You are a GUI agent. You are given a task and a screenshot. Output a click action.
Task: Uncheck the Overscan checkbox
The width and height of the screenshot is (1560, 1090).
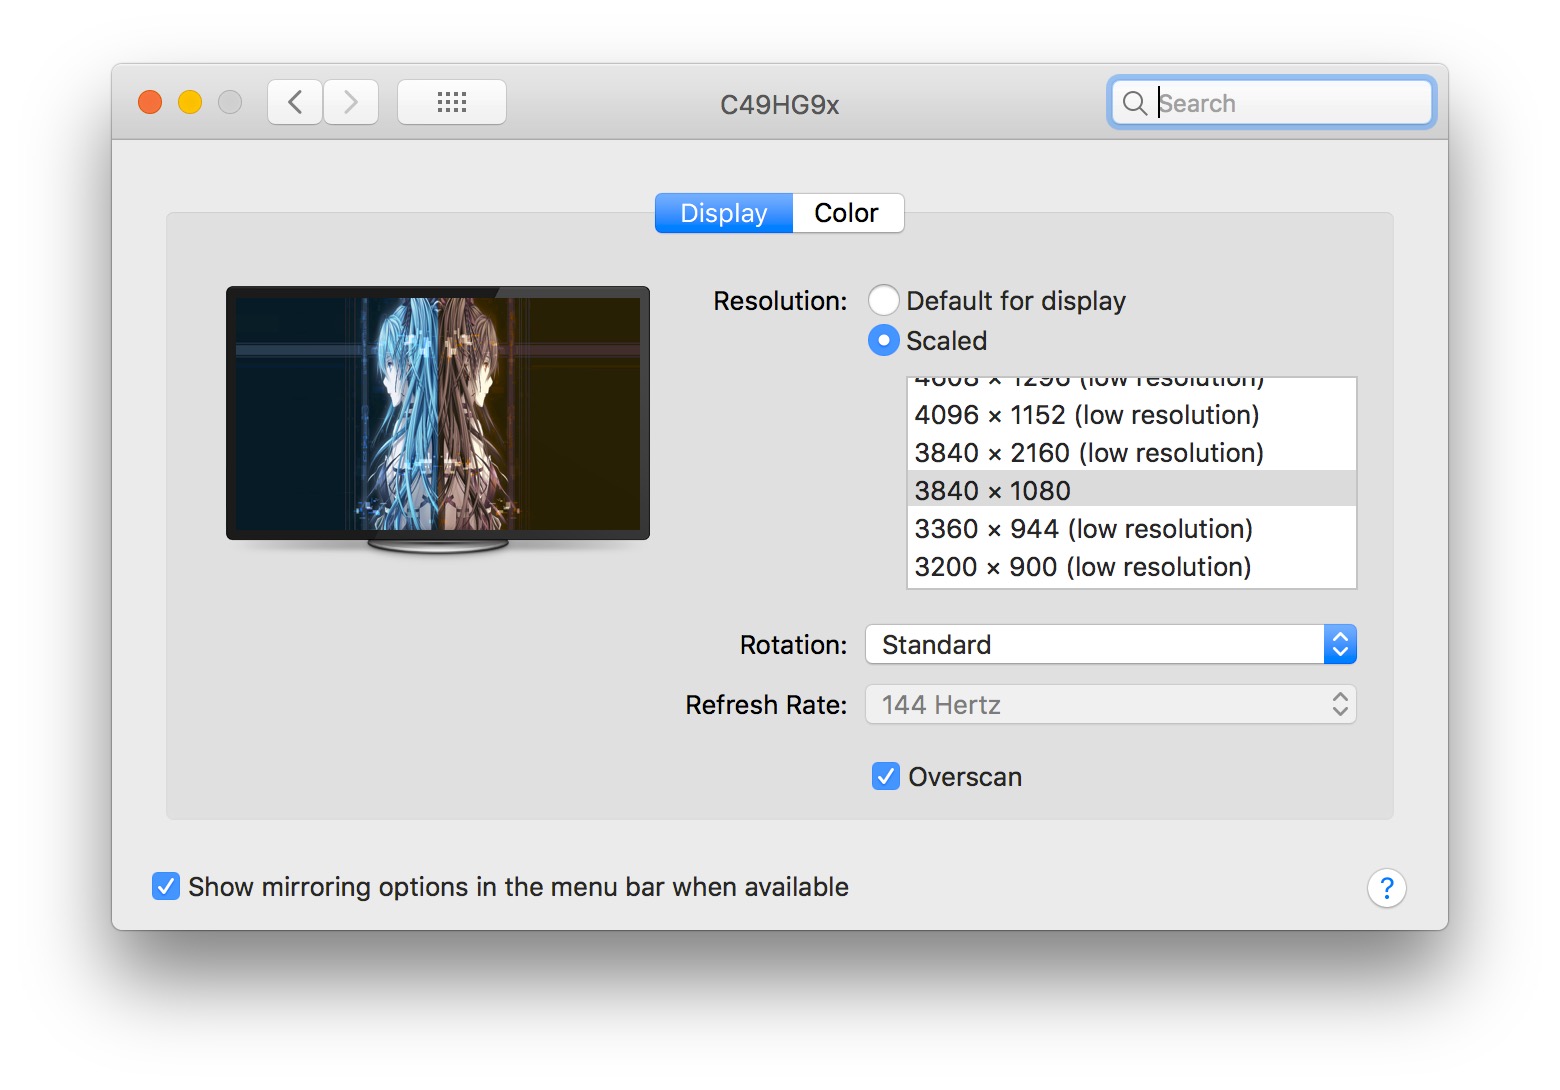(886, 777)
